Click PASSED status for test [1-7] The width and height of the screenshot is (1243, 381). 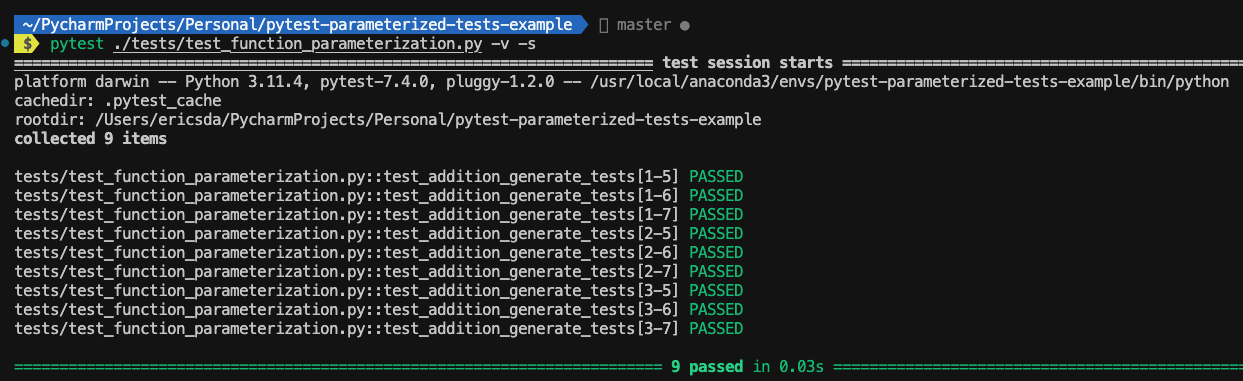tap(716, 215)
